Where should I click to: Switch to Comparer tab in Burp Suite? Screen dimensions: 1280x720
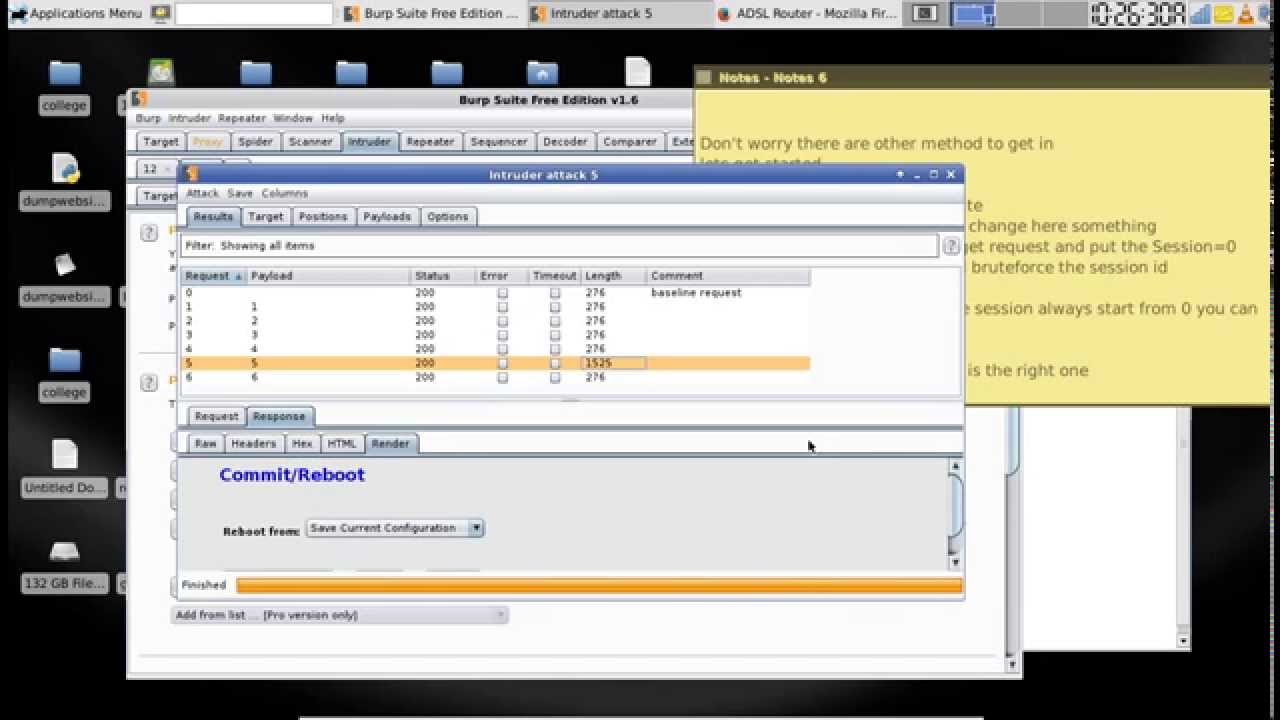630,142
